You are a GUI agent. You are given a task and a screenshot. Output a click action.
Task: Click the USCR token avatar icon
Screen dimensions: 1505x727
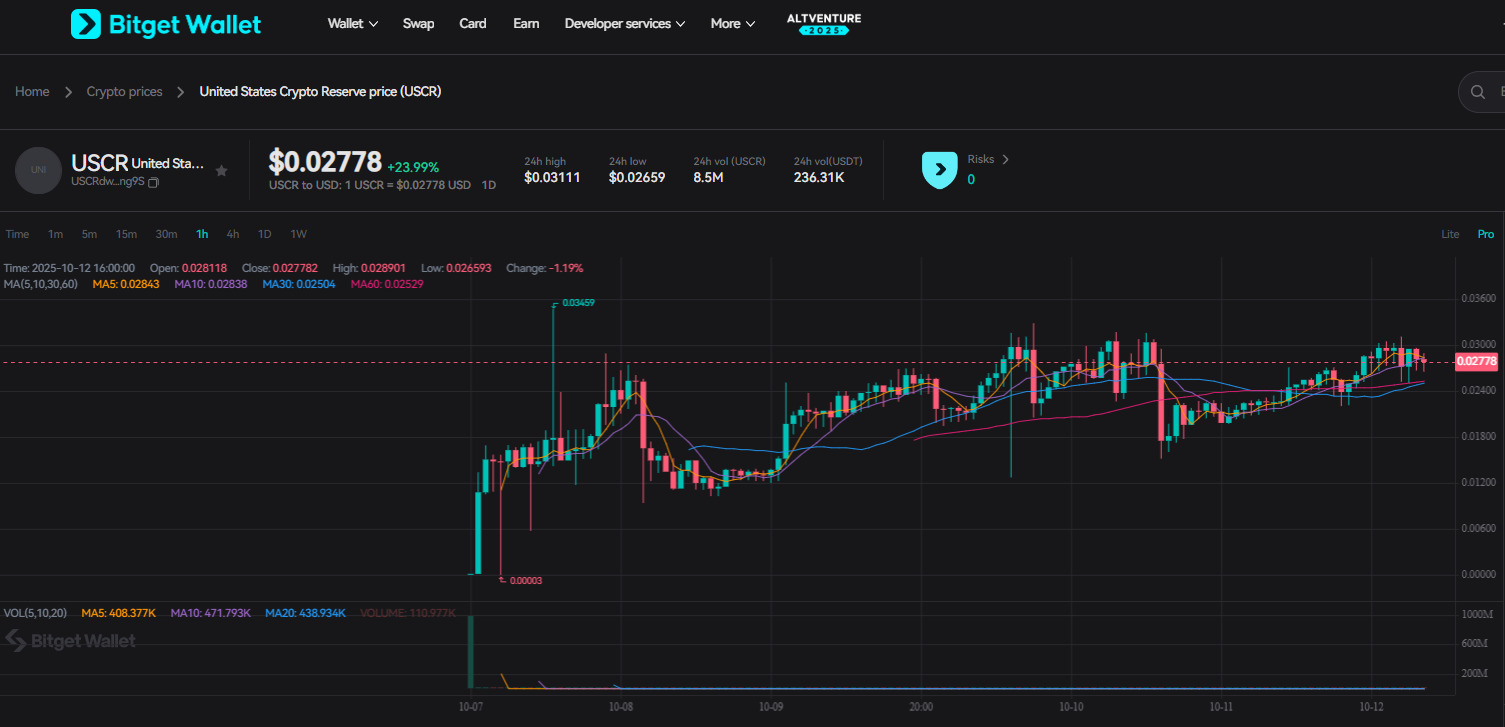[x=39, y=170]
